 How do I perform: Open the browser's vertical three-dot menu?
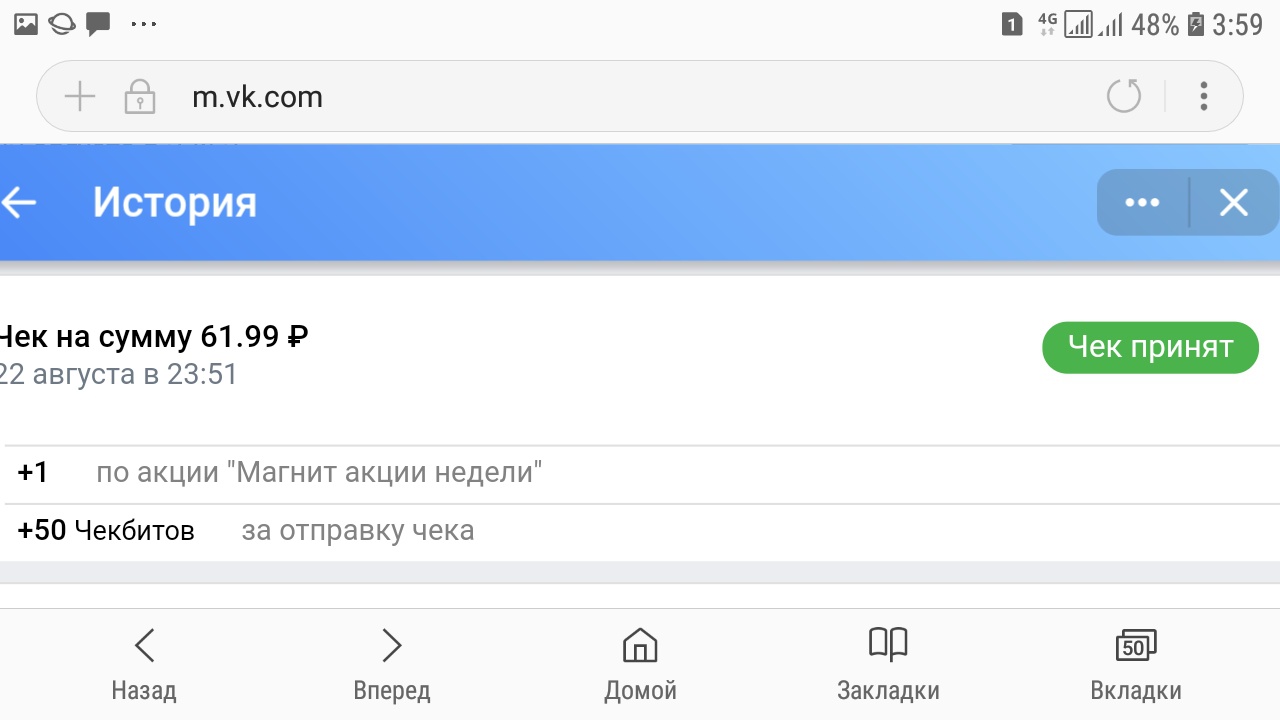coord(1204,97)
